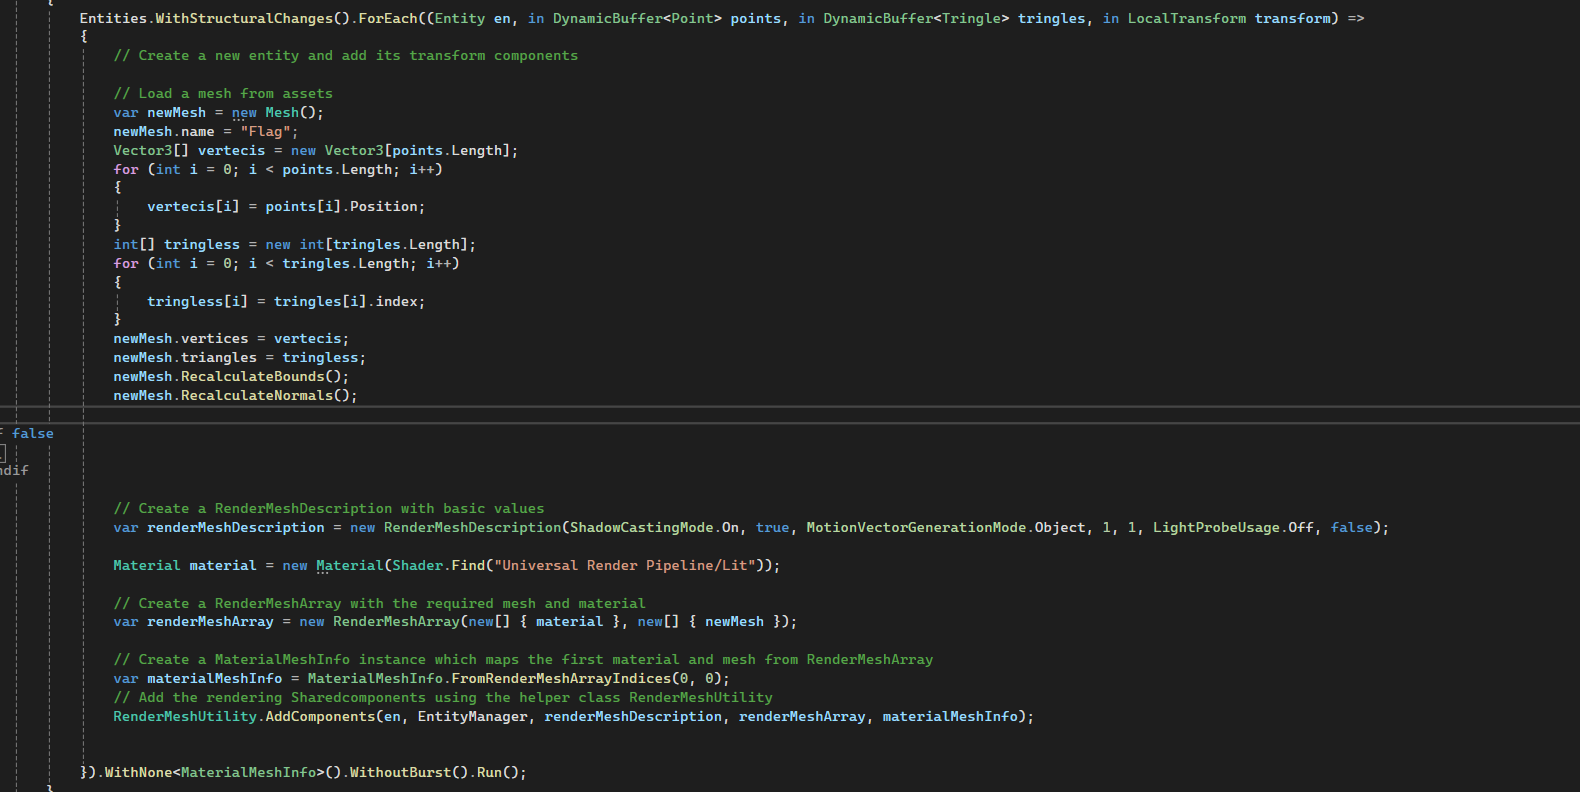Select the DynamicBuffer<Tringle> parameter type
The height and width of the screenshot is (792, 1580).
pos(916,18)
